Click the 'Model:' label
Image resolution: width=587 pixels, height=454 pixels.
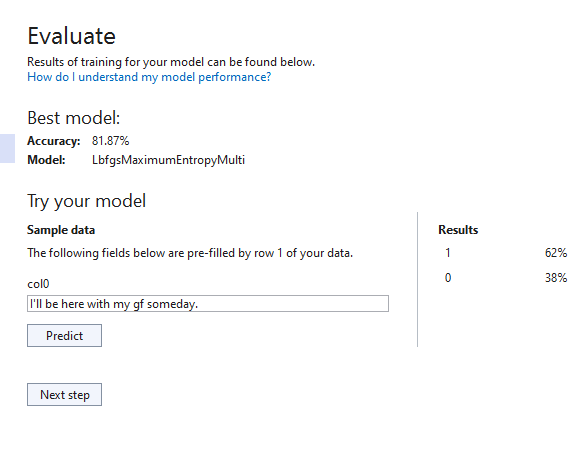[46, 160]
